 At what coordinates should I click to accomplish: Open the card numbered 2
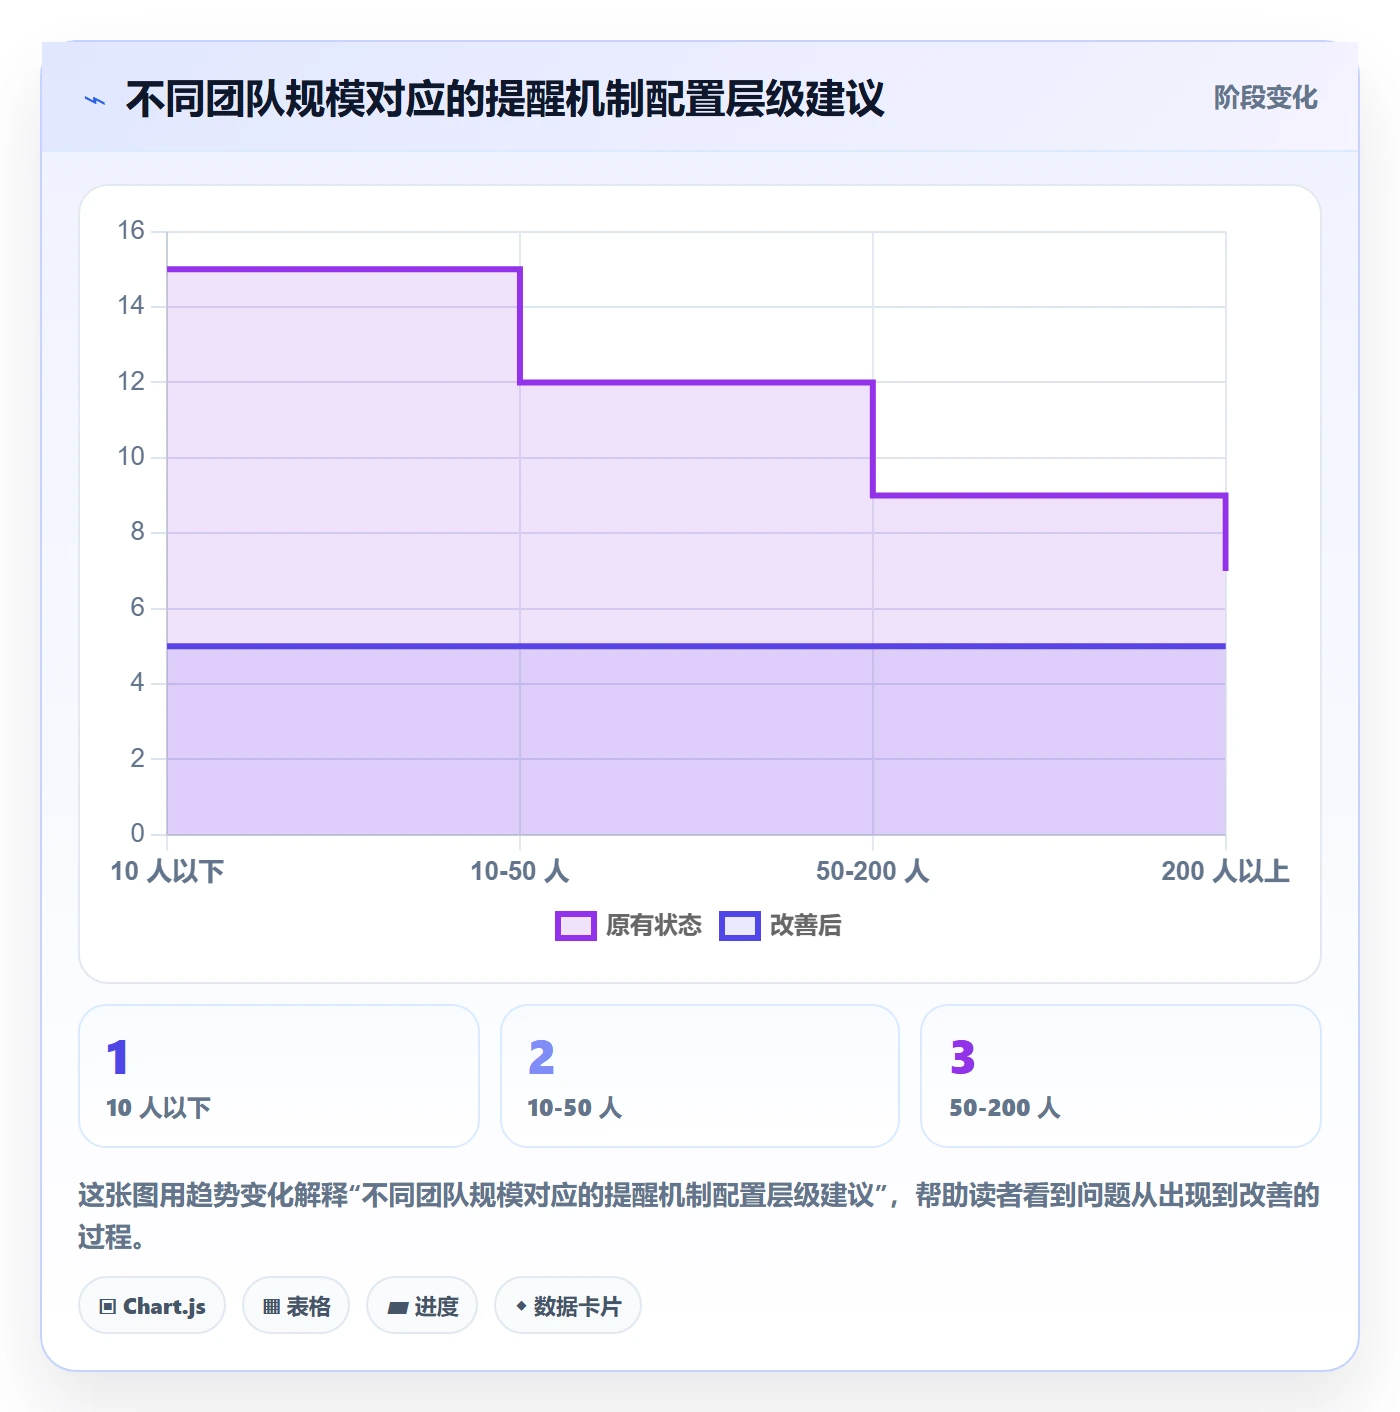pyautogui.click(x=700, y=1076)
